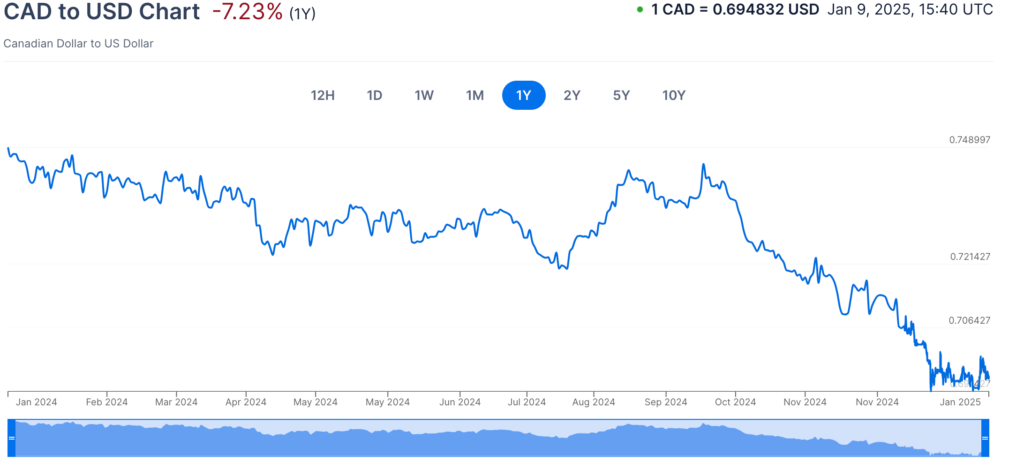The height and width of the screenshot is (471, 1024).
Task: Show the 5Y chart range
Action: (621, 95)
